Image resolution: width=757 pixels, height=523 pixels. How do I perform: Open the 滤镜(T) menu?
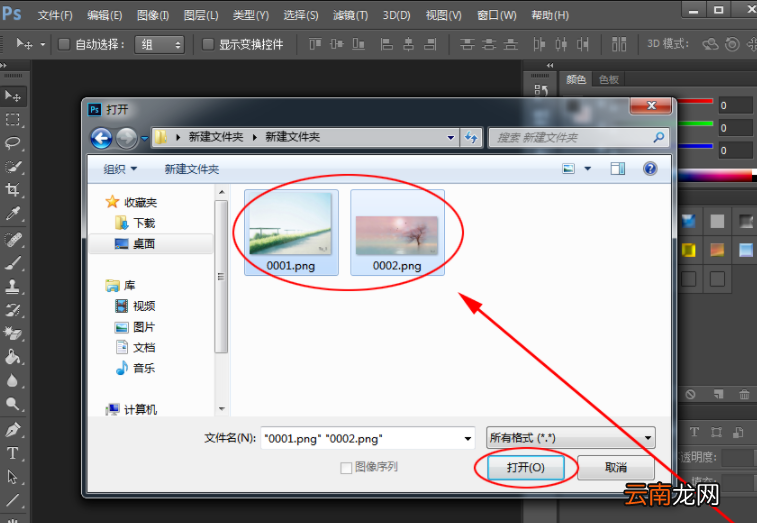(x=350, y=15)
